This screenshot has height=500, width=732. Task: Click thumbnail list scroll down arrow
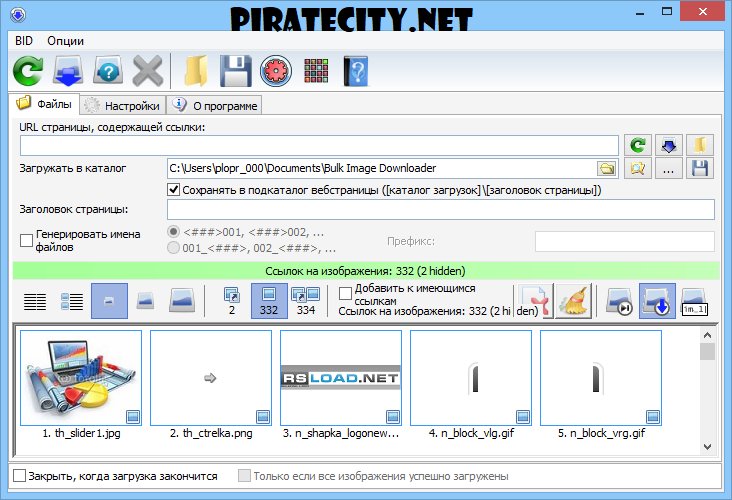(707, 447)
